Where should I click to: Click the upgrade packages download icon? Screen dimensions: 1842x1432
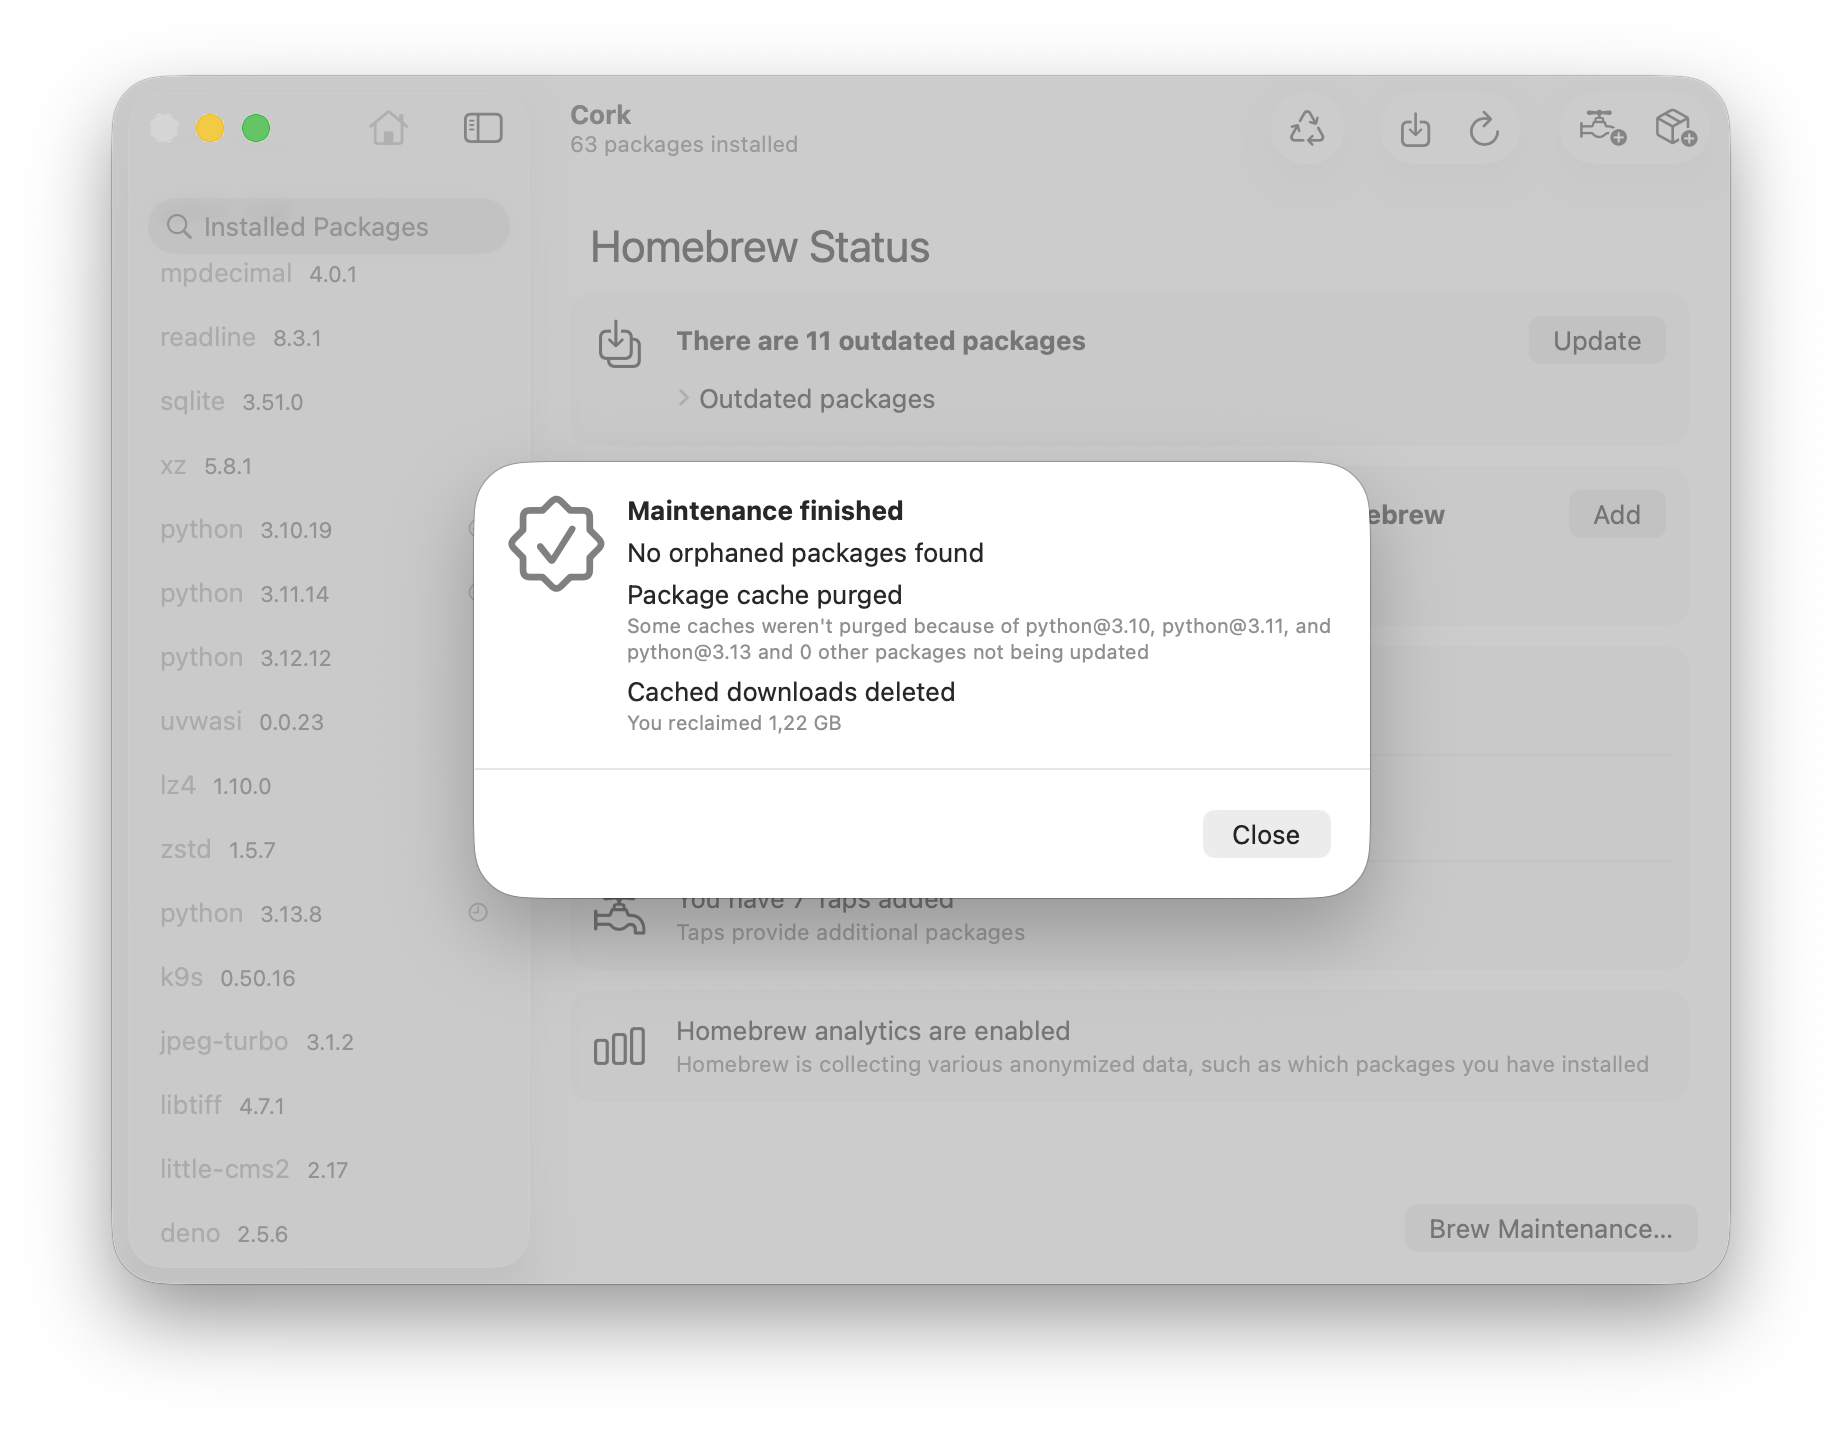(x=1415, y=130)
